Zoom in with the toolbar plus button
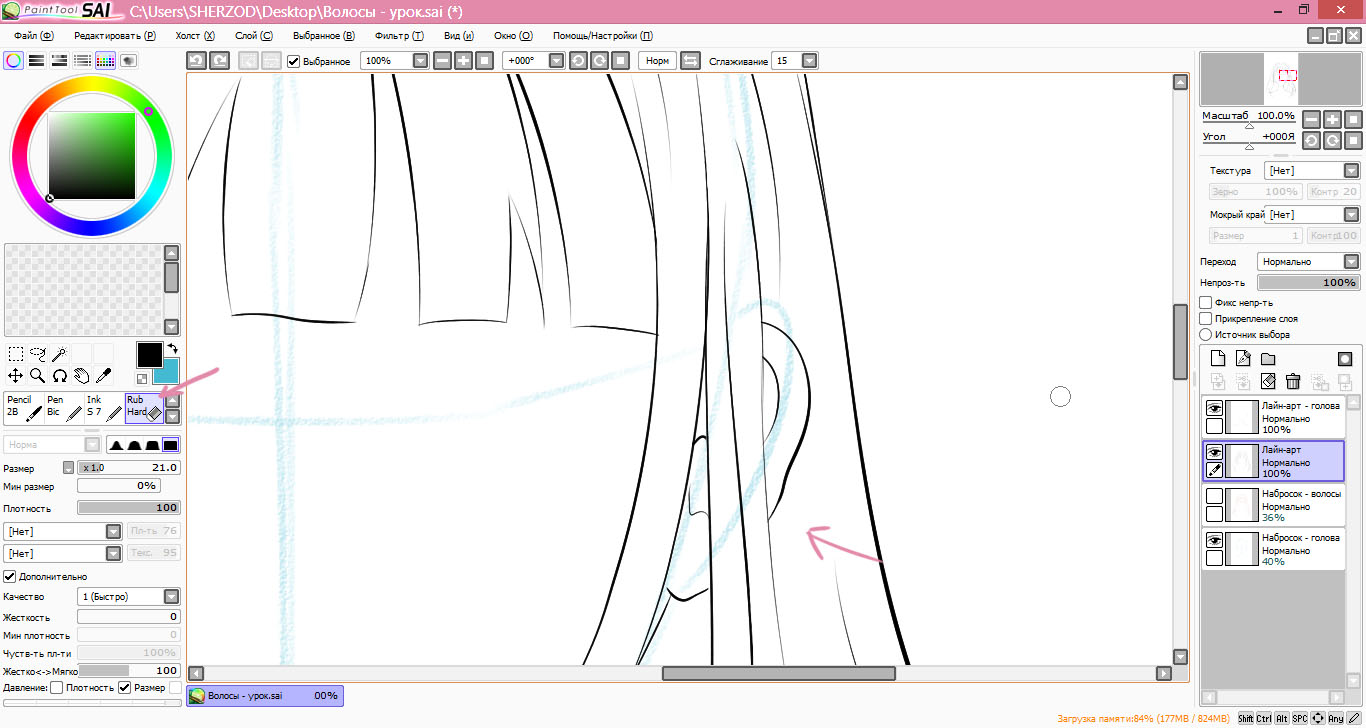This screenshot has height=728, width=1366. 463,61
